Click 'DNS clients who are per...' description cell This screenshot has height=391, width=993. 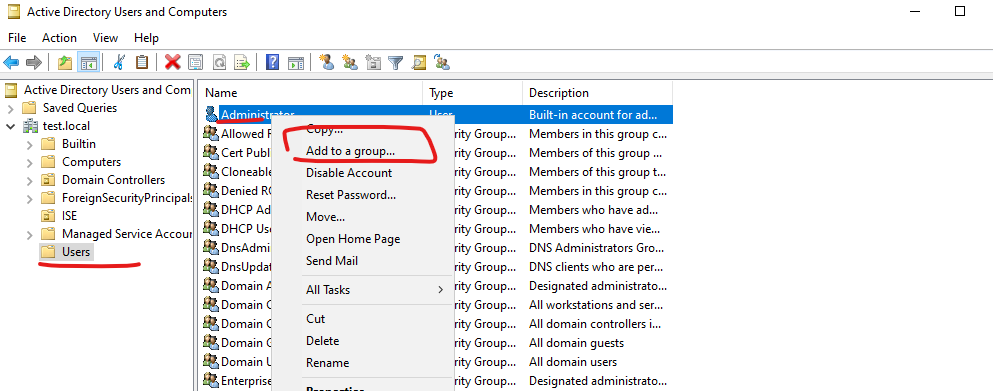pos(596,267)
